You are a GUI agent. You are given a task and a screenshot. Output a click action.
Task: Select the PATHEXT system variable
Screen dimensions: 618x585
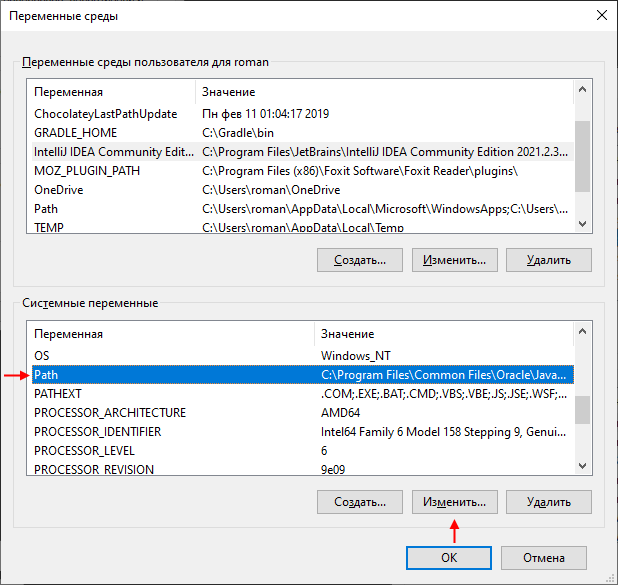click(303, 393)
